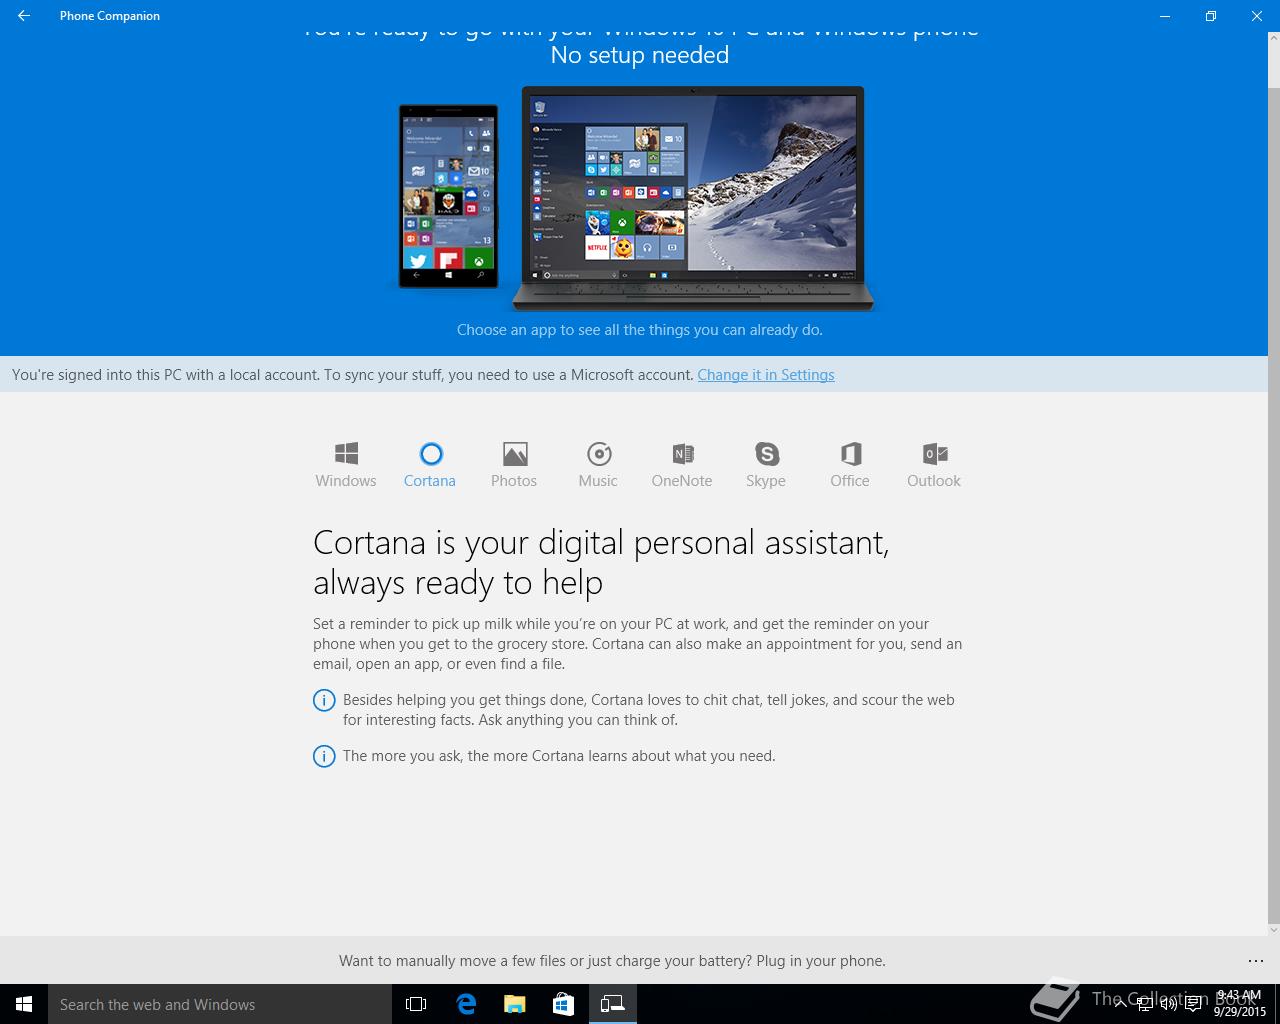Open the Photos app section
The height and width of the screenshot is (1024, 1280).
(x=514, y=465)
